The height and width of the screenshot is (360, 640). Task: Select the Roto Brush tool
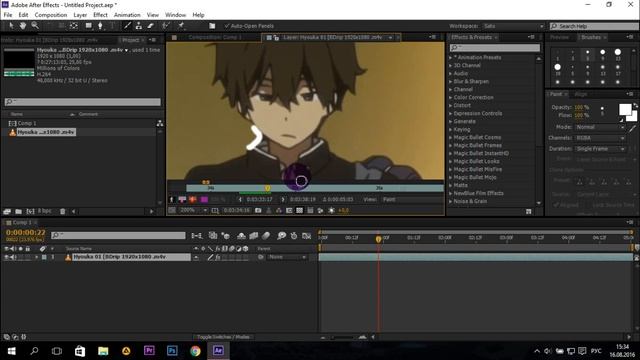[x=166, y=26]
